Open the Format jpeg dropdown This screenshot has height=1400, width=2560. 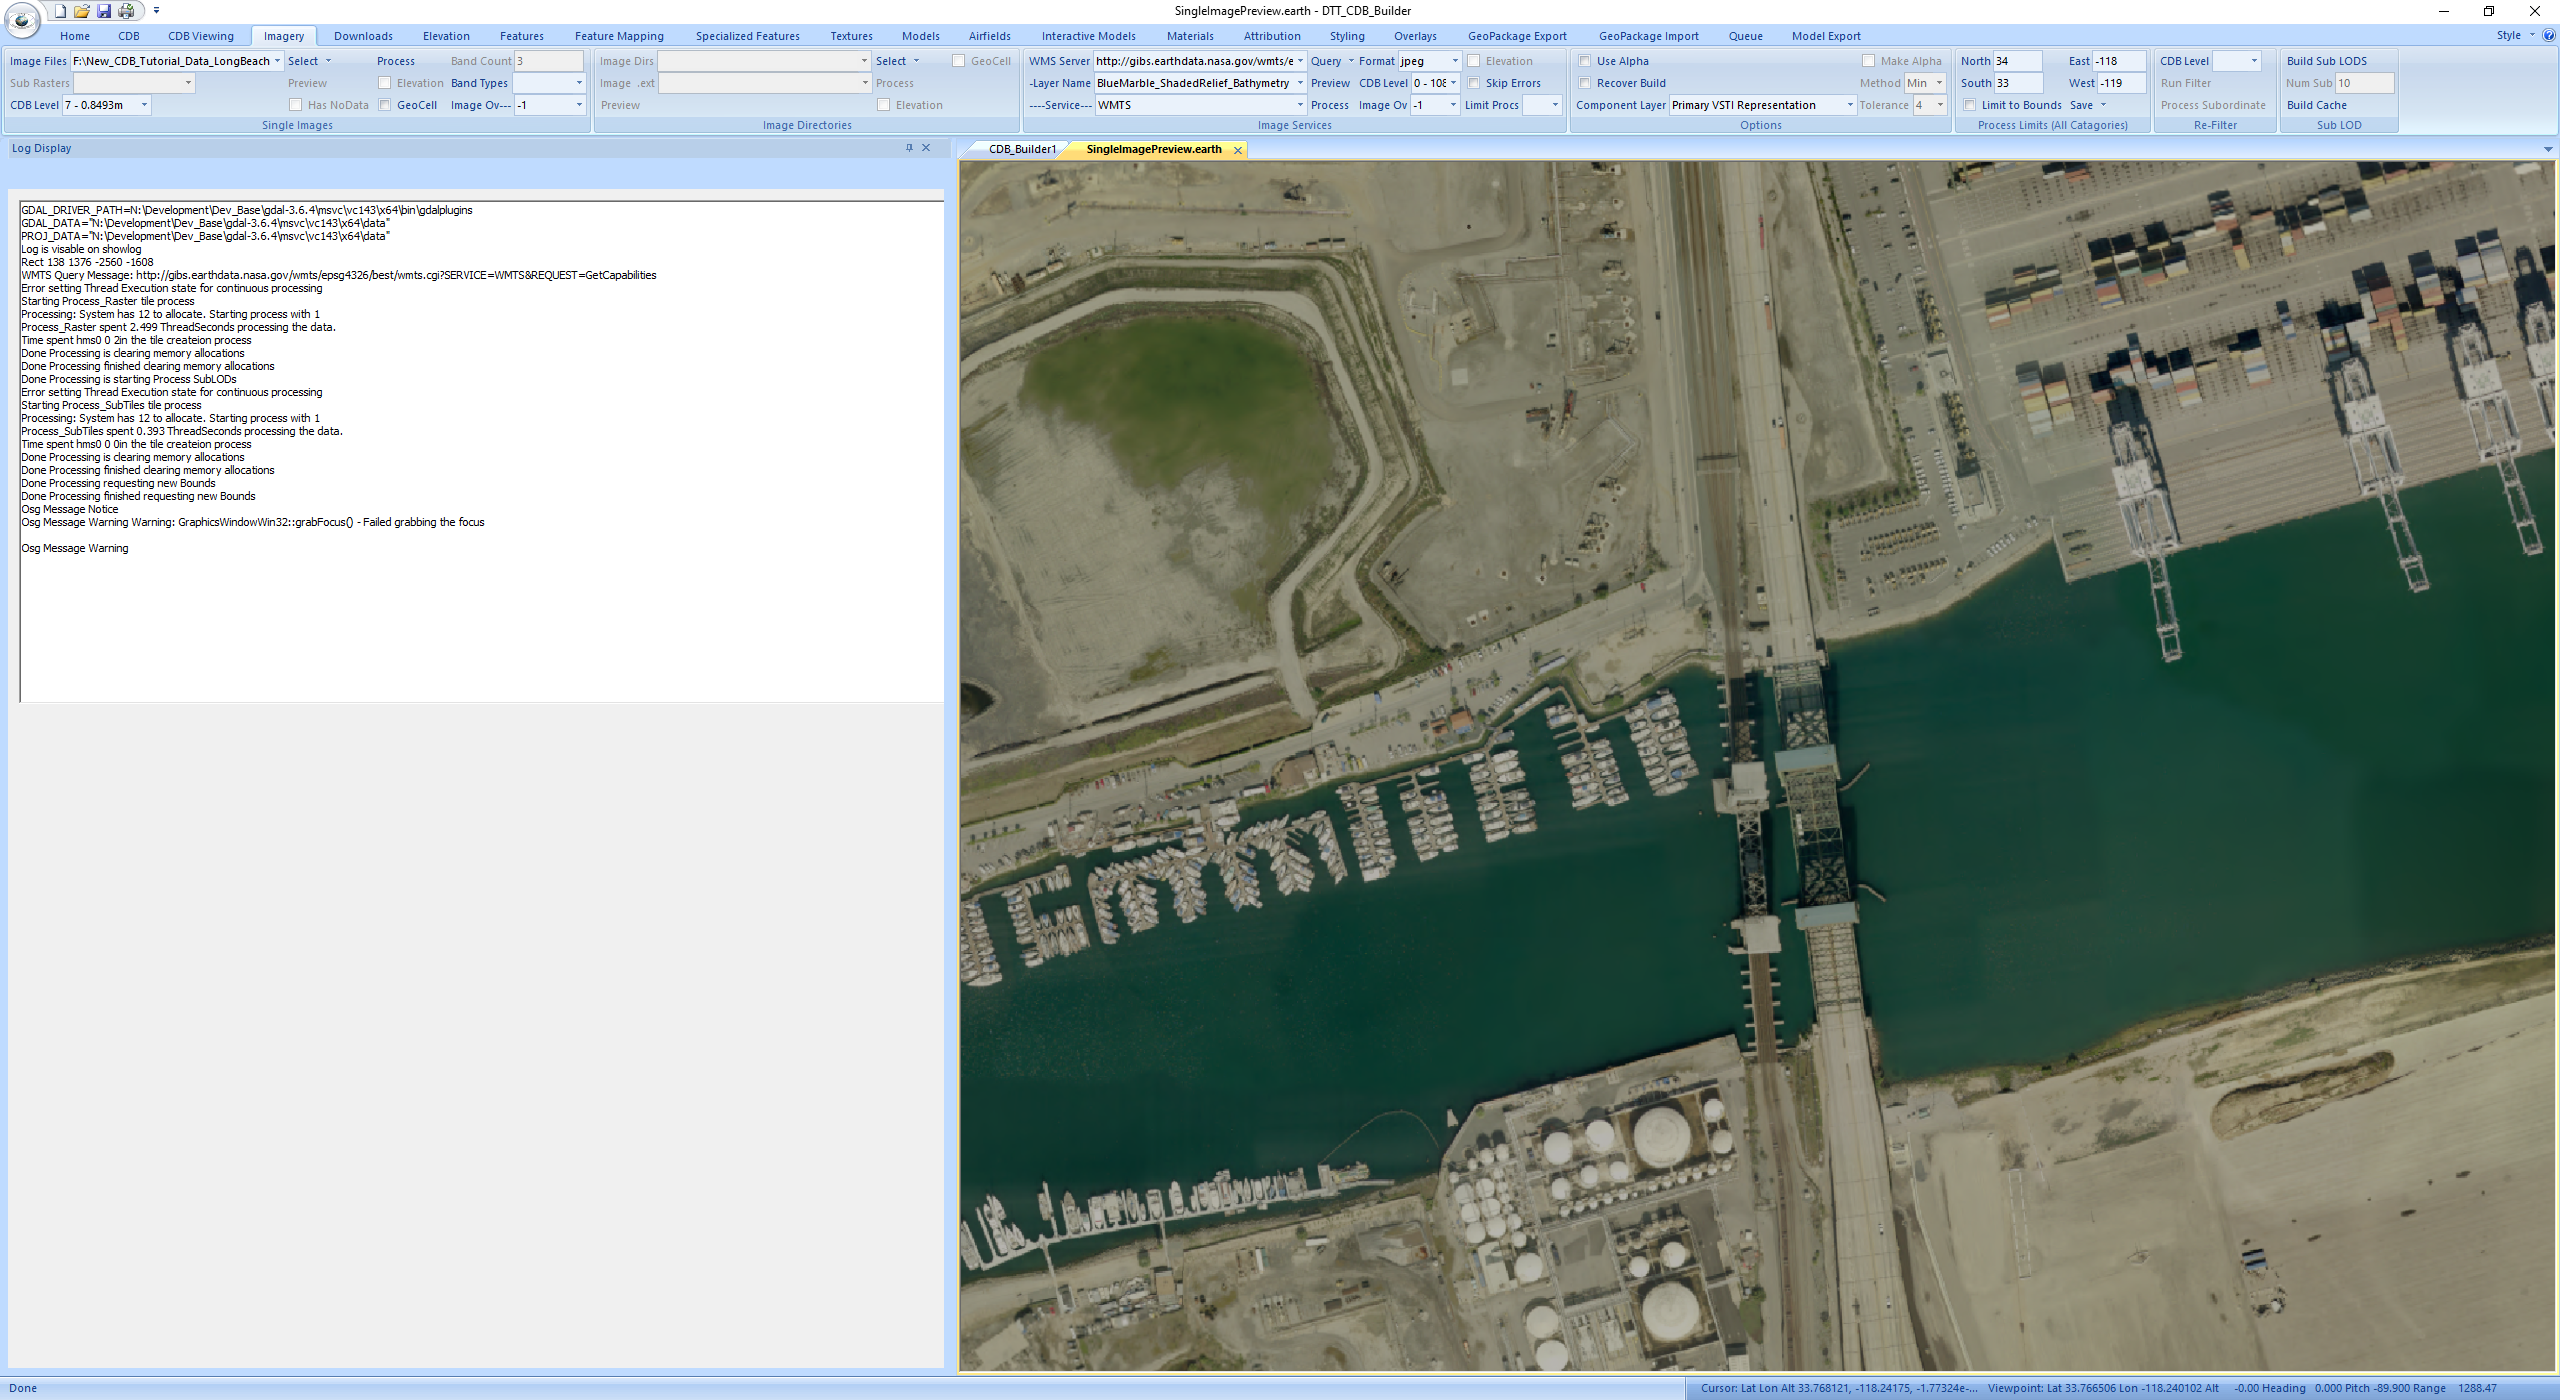(1455, 61)
